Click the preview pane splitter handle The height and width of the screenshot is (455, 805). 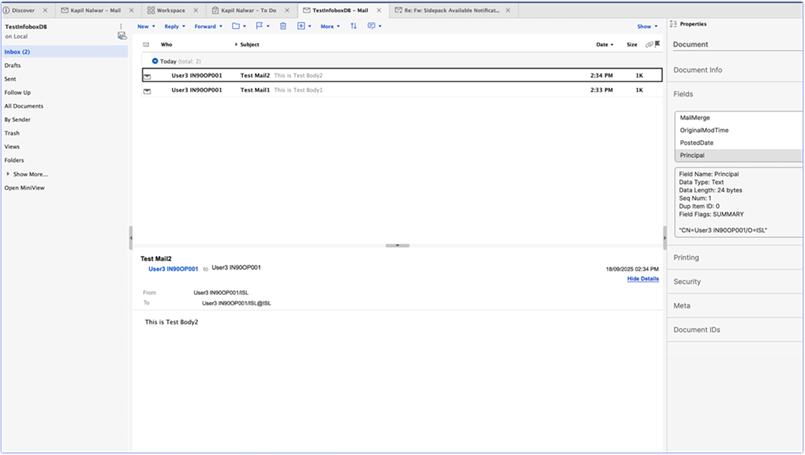tap(397, 245)
